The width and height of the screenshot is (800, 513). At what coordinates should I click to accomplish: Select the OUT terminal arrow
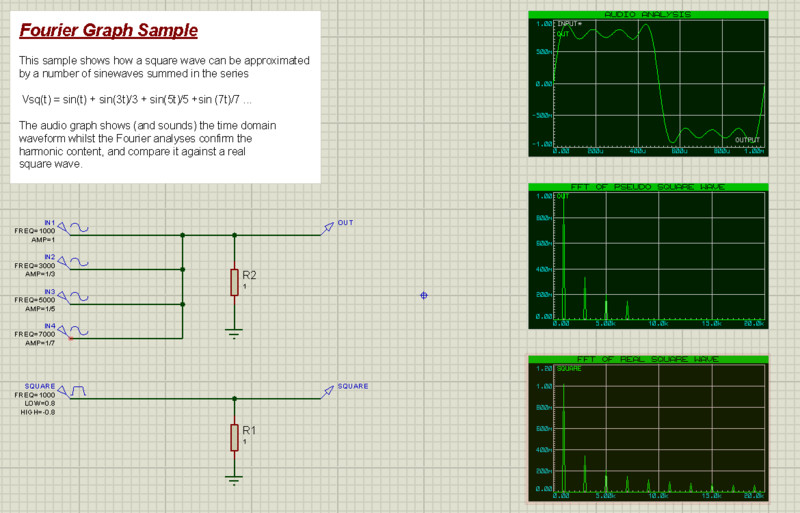[327, 229]
